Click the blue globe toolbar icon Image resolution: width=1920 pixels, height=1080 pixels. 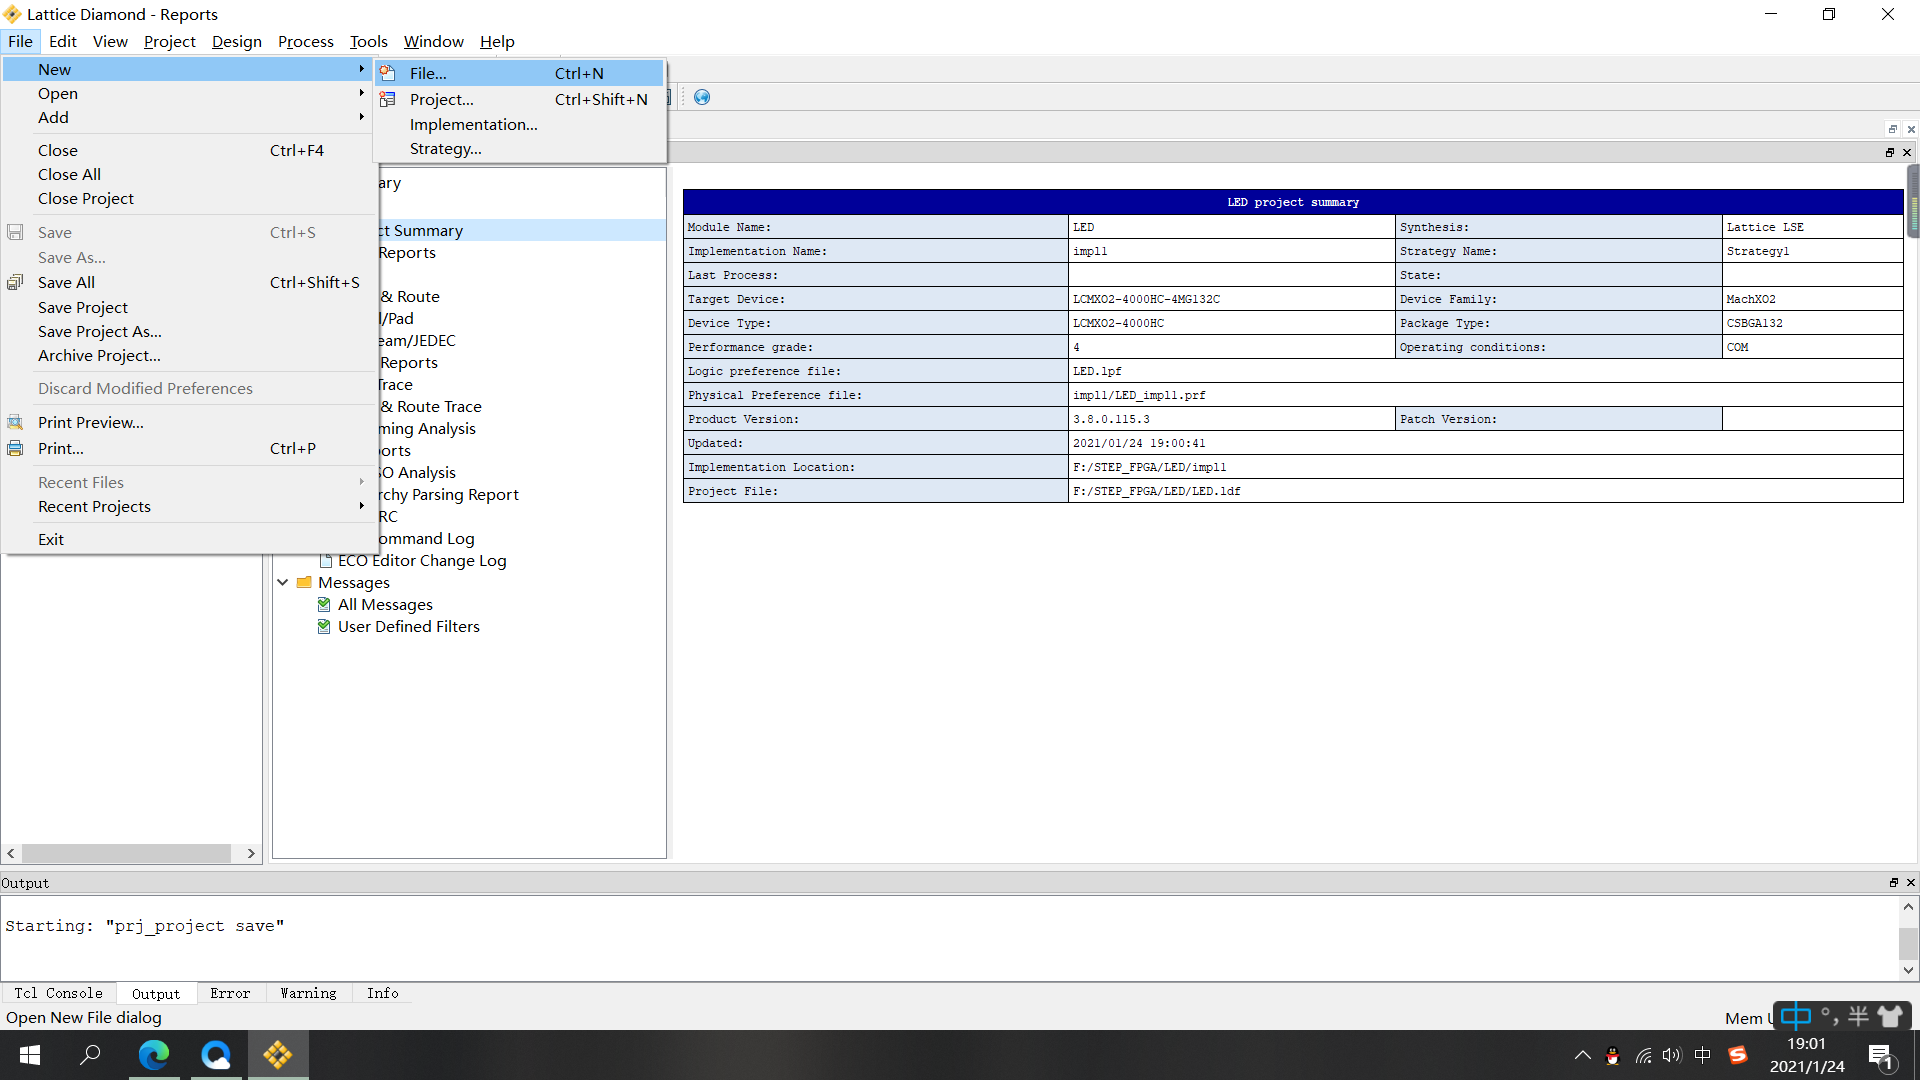pyautogui.click(x=702, y=97)
